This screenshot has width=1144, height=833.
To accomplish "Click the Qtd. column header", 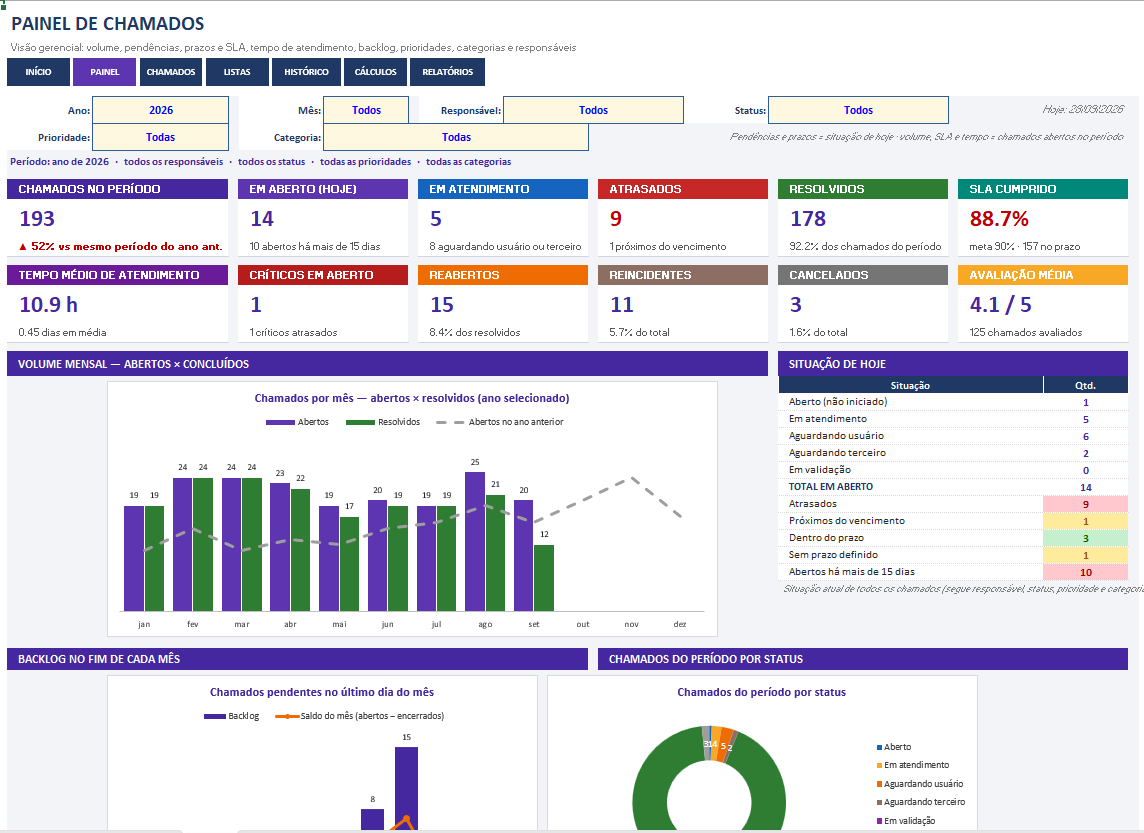I will [1086, 385].
